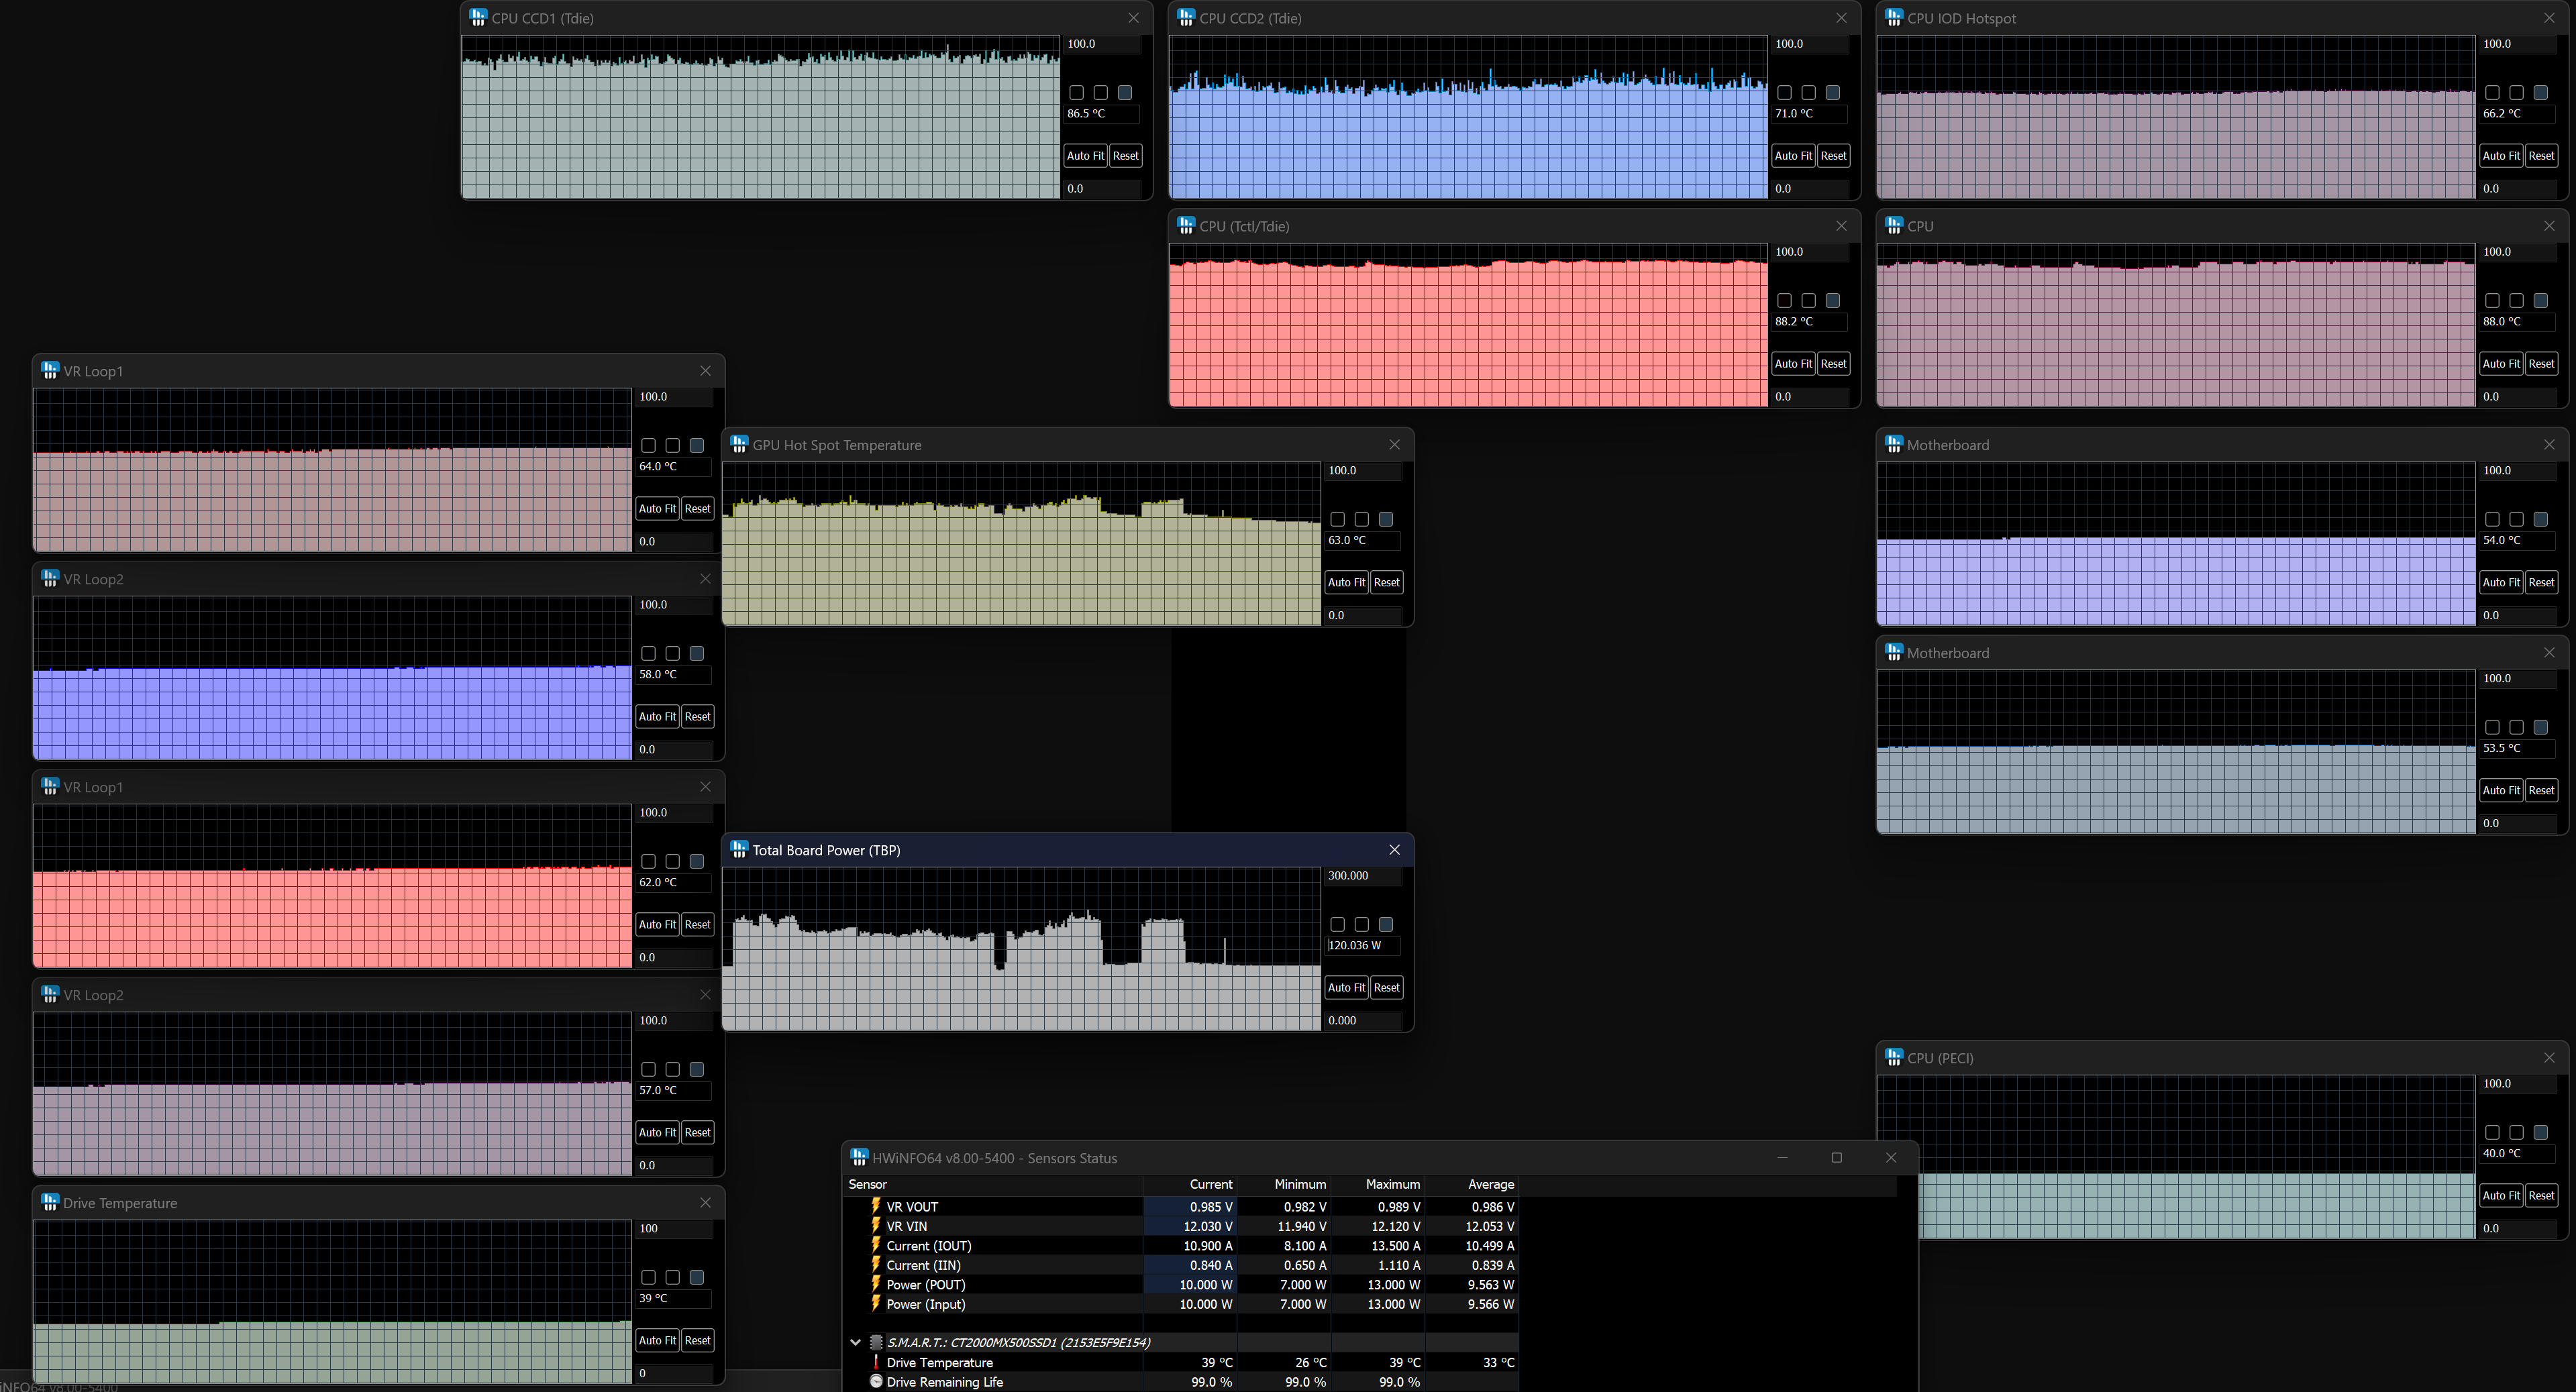The image size is (2576, 1392).
Task: Toggle the rightmost filled checkbox in CPU (PECI) graph
Action: [2540, 1132]
